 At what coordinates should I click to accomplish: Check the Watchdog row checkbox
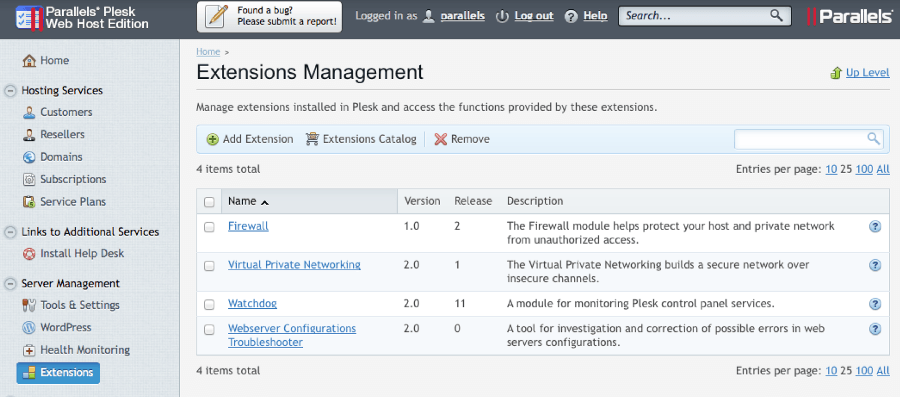pyautogui.click(x=210, y=305)
